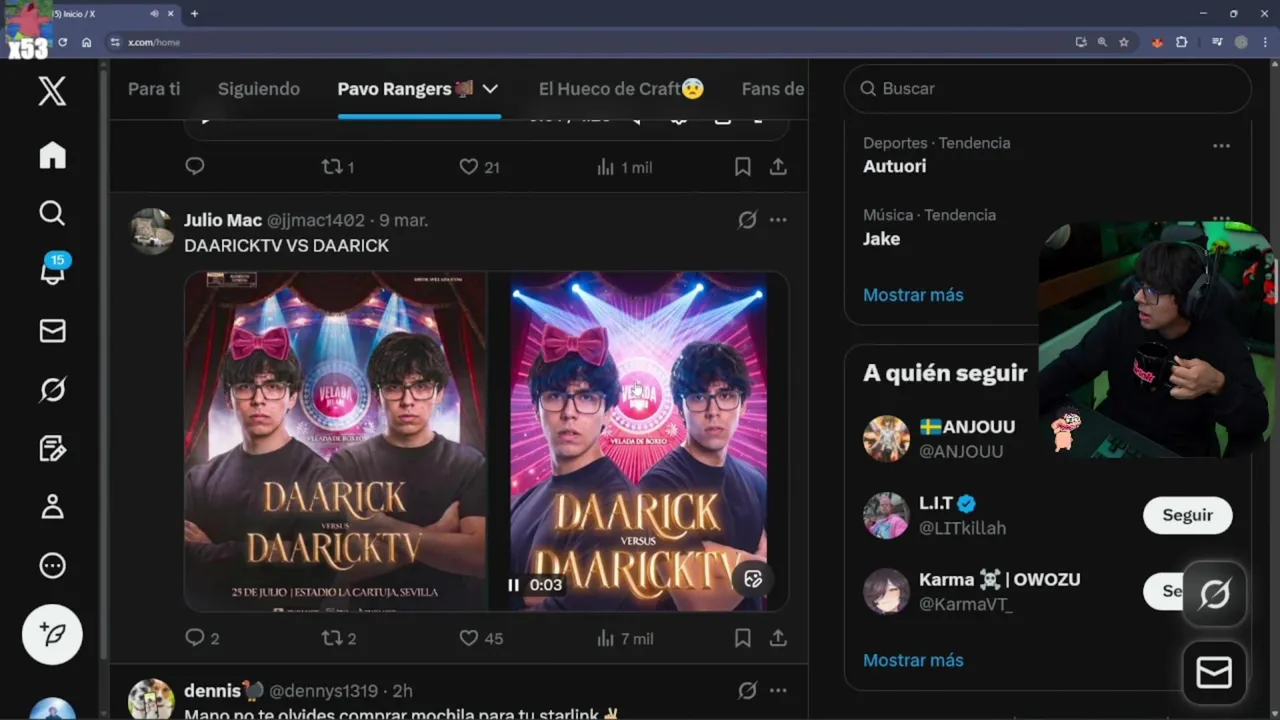Go to Home via house icon
Screen dimensions: 1280x720
click(52, 155)
